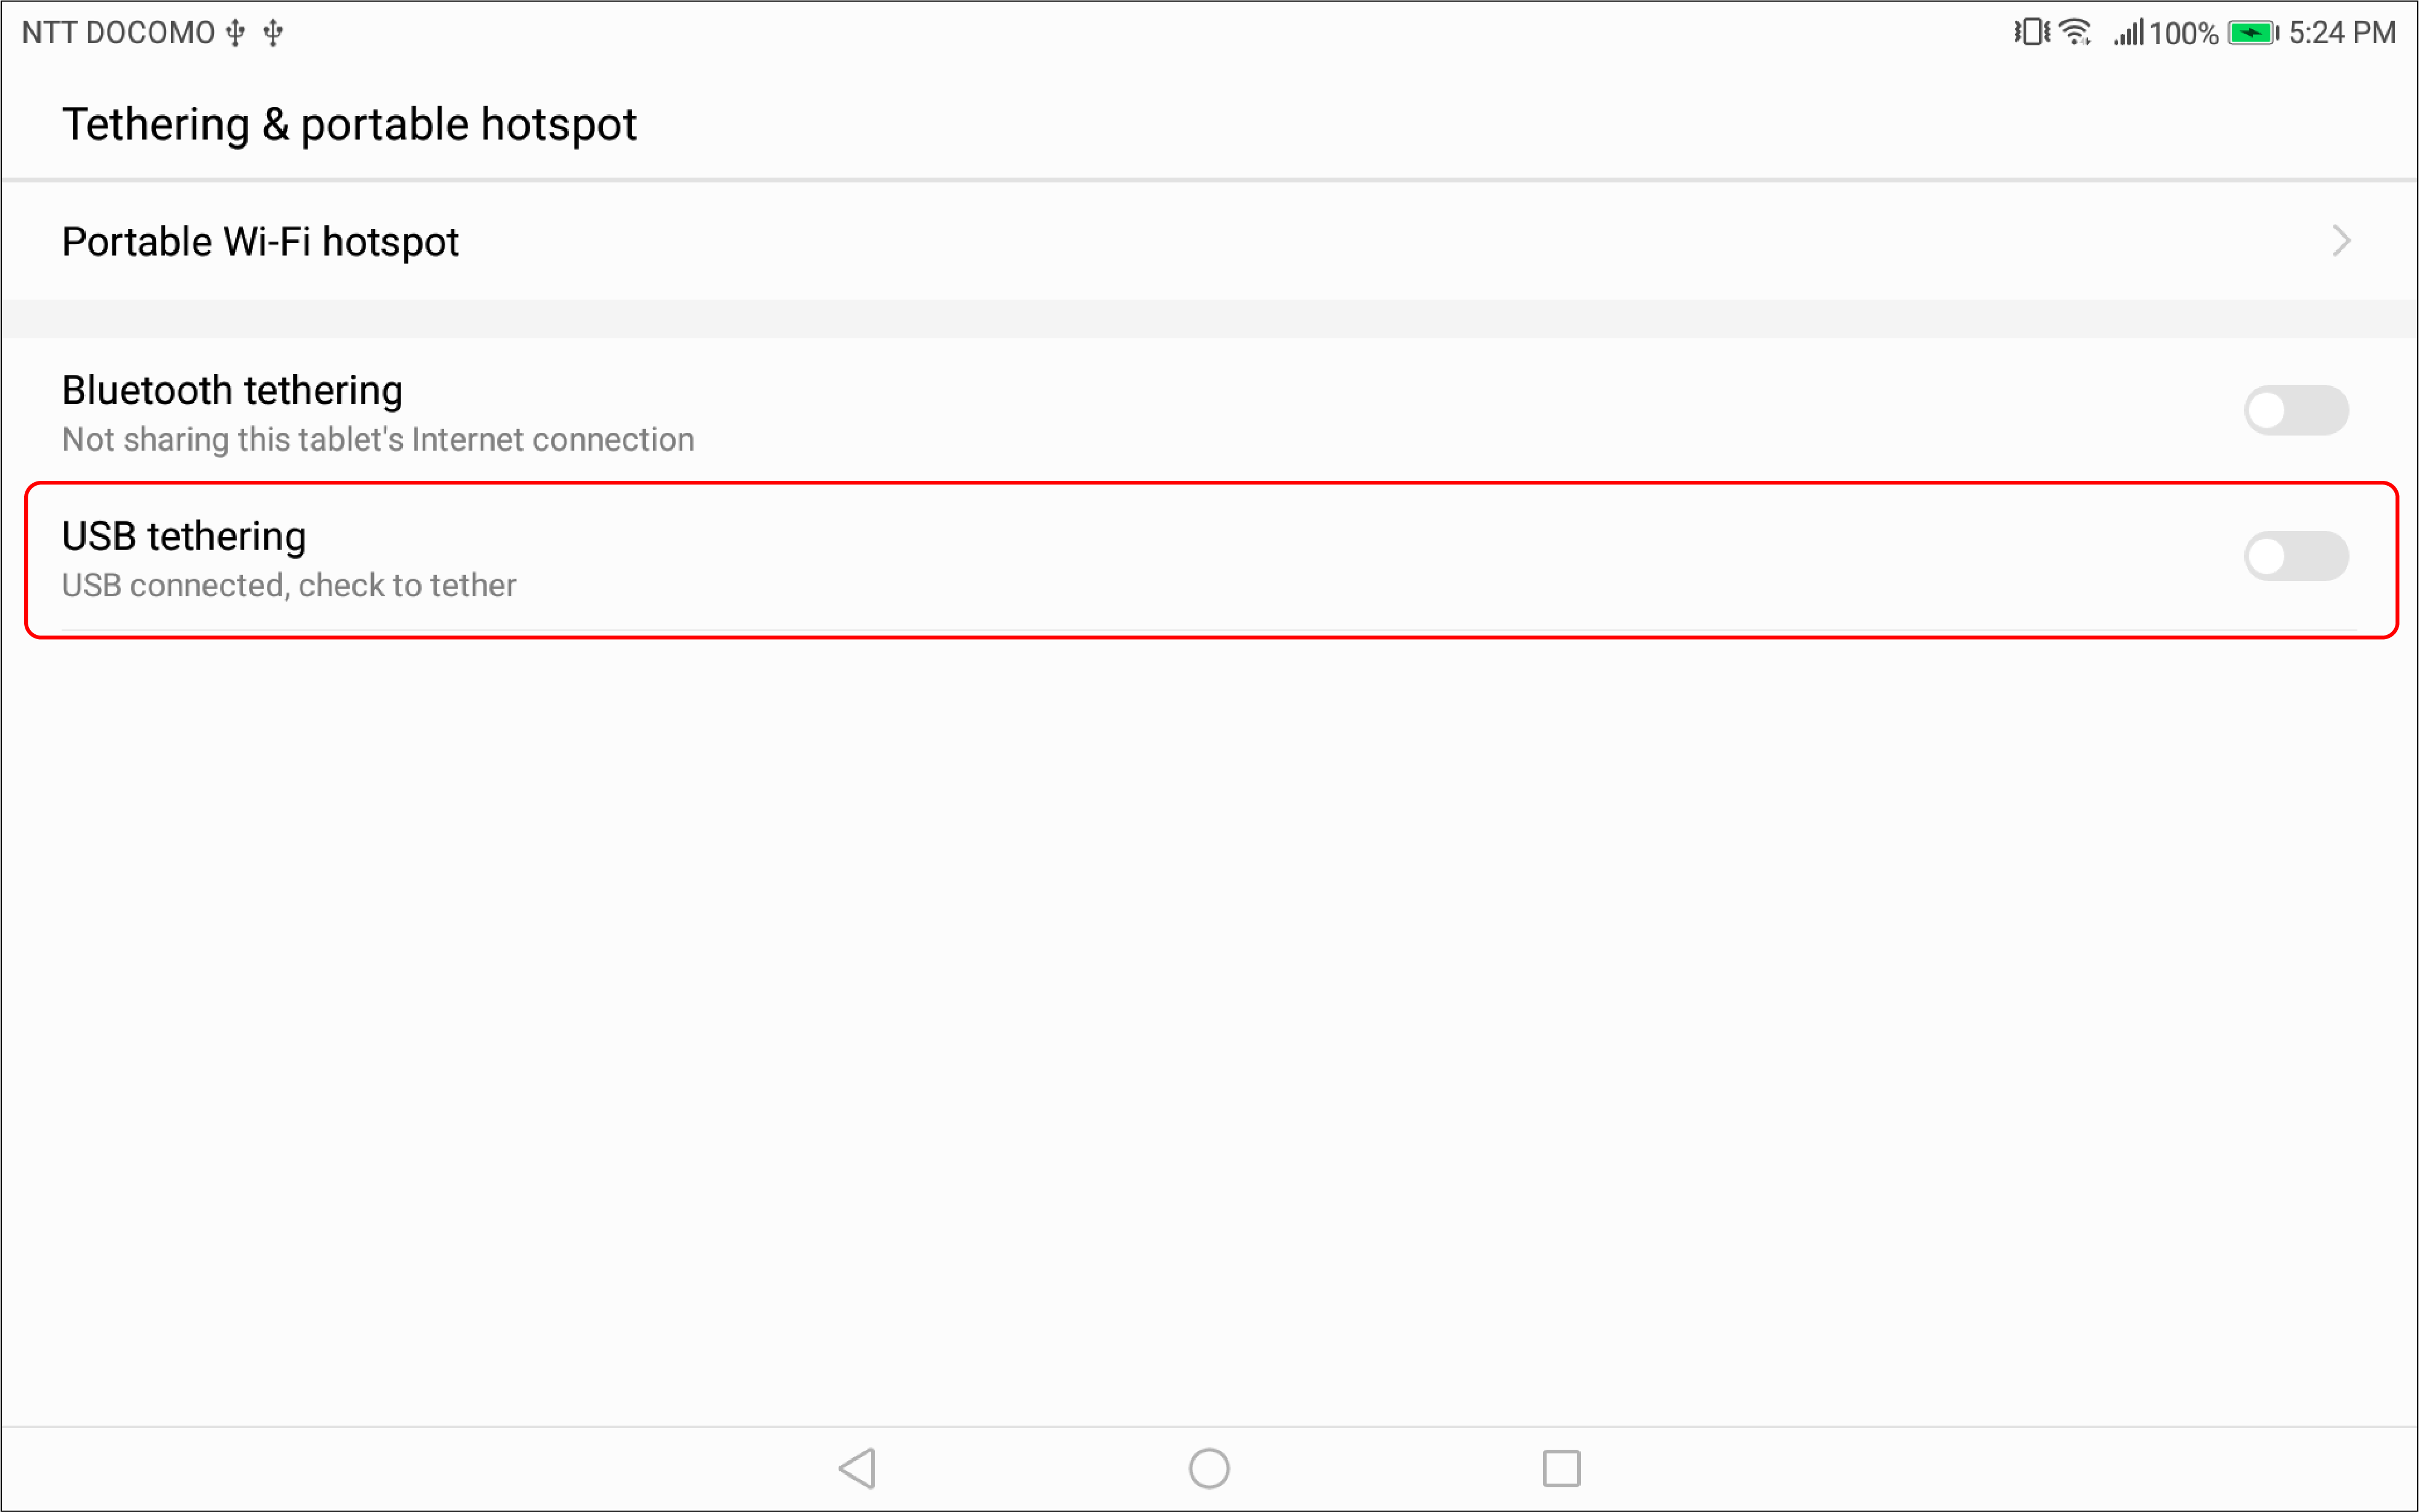The height and width of the screenshot is (1512, 2419).
Task: Tap the first USB icon beside NTT DOCOMO
Action: [236, 33]
